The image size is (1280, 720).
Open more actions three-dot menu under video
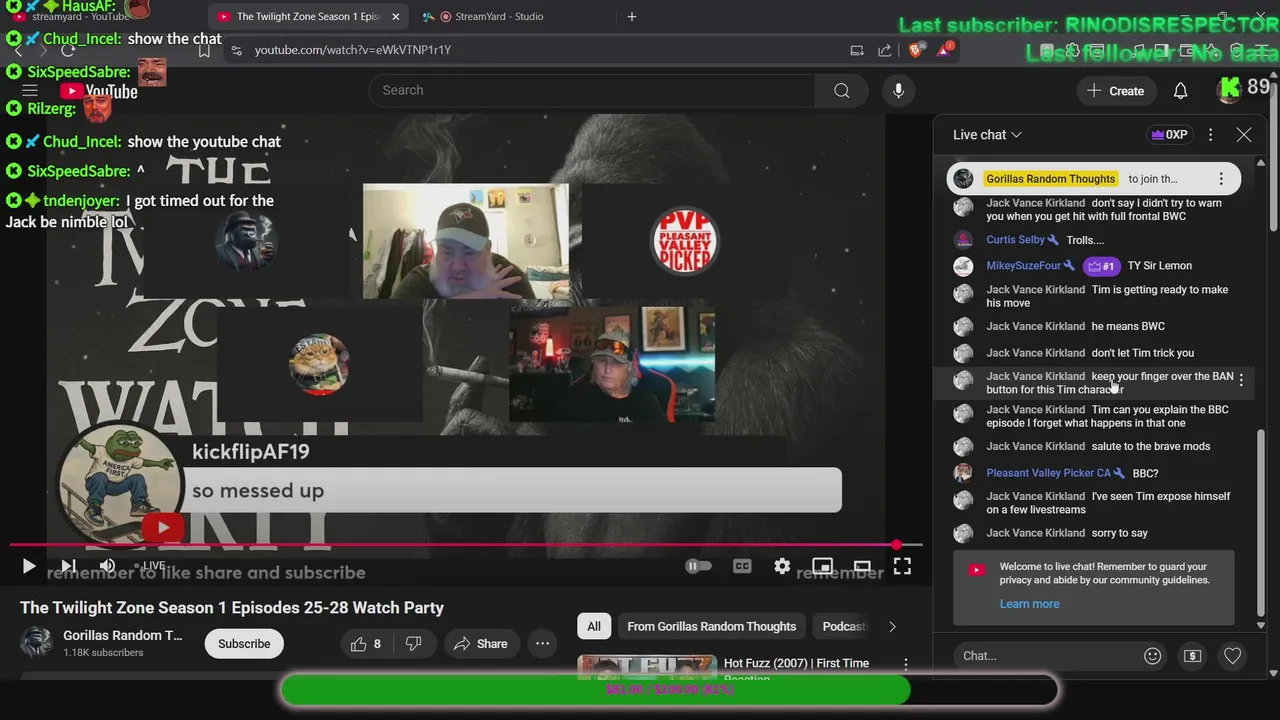[x=542, y=644]
